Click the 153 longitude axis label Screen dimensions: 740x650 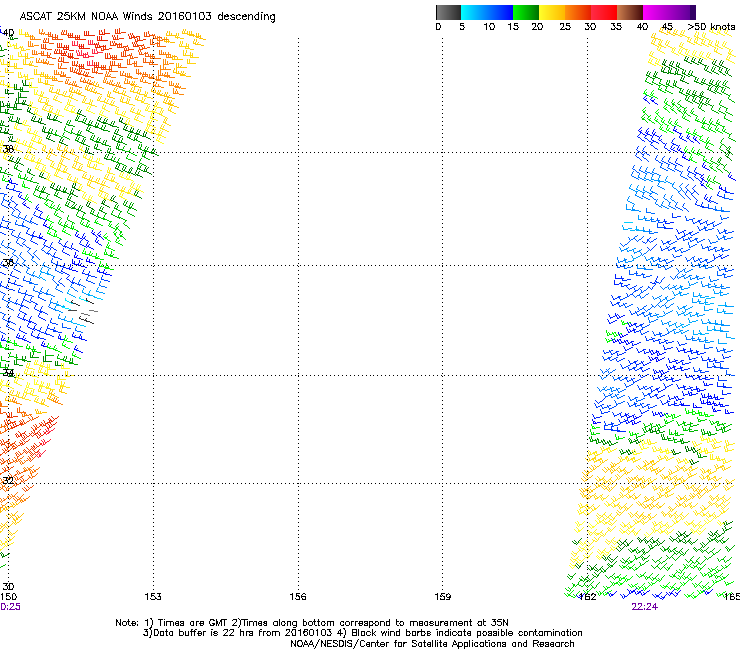click(153, 597)
